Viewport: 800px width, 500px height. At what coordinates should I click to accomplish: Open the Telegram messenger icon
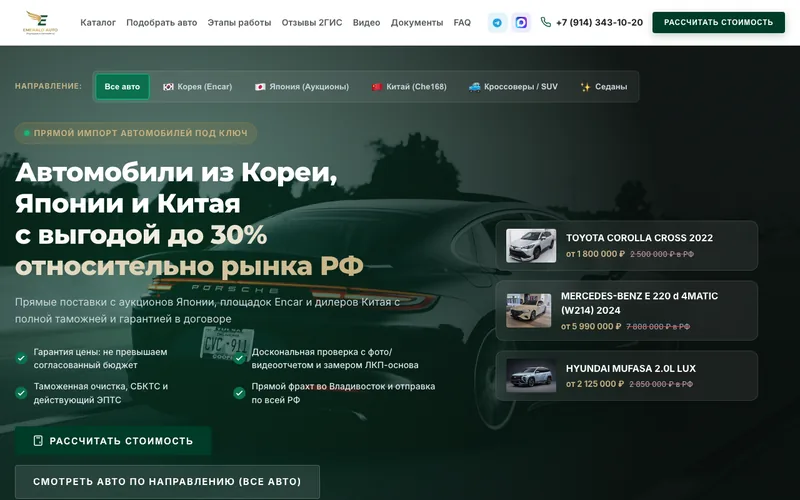(x=497, y=22)
